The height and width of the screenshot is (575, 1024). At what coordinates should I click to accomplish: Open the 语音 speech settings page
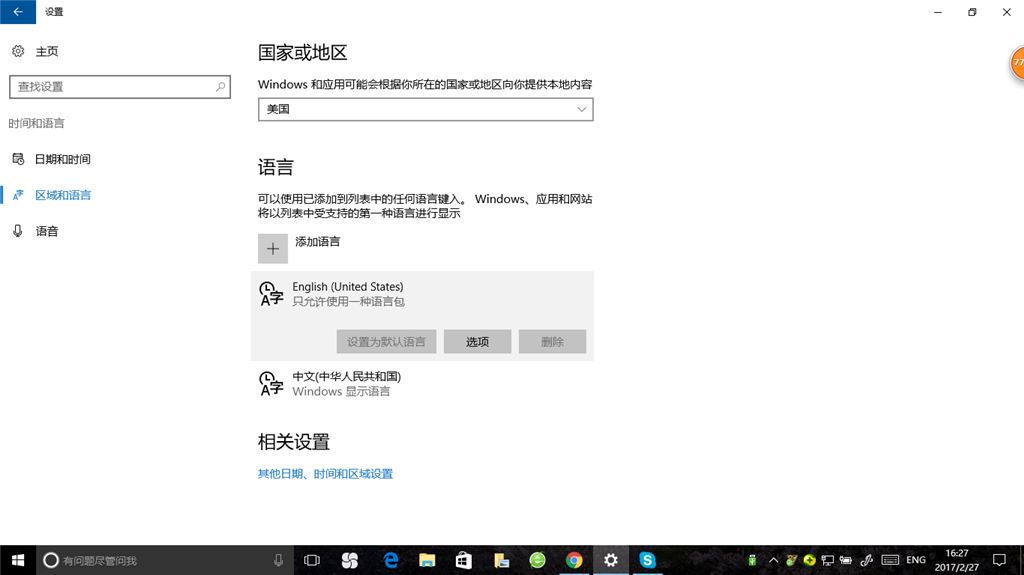[x=35, y=231]
